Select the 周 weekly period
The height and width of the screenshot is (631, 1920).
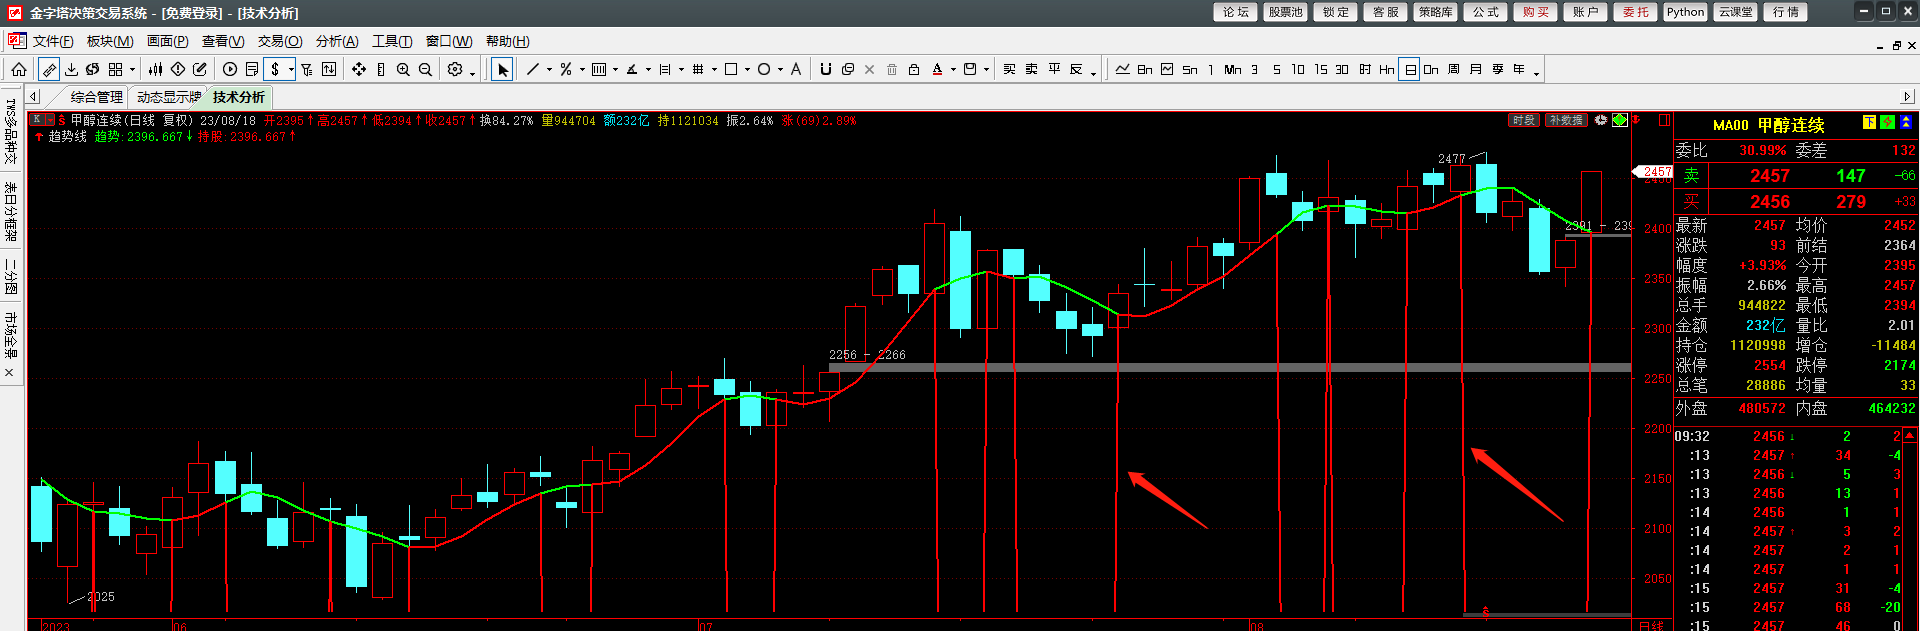click(1453, 69)
